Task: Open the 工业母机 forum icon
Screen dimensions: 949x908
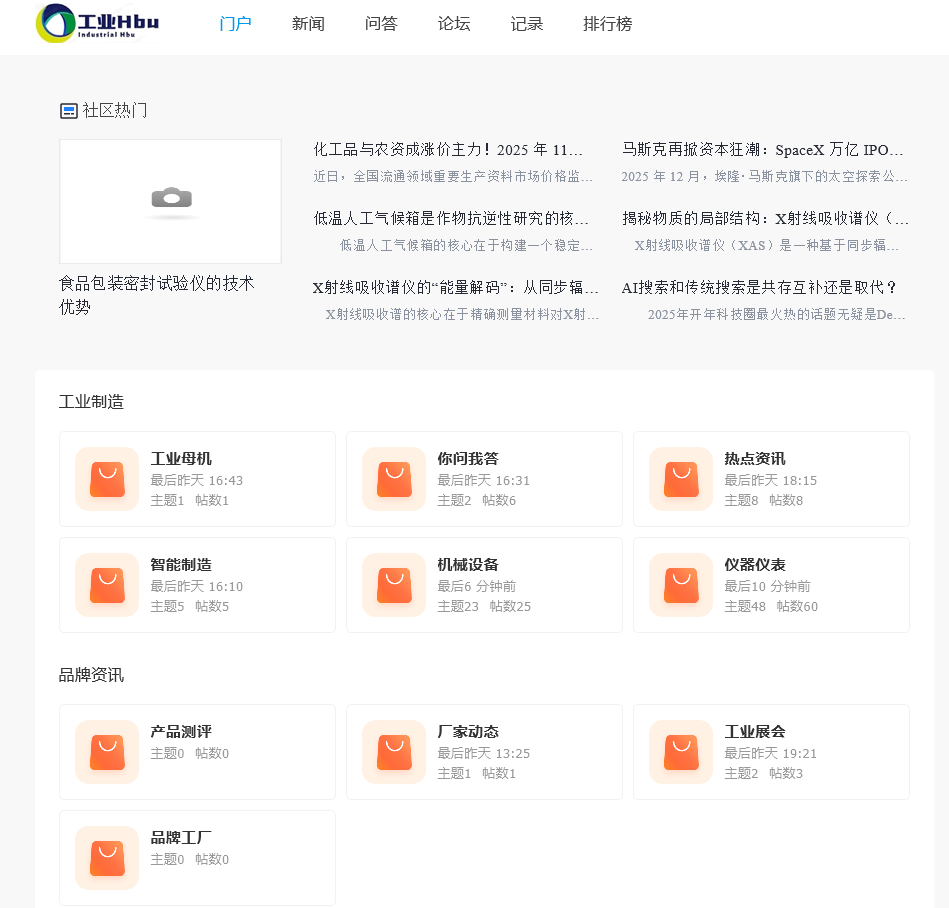Action: tap(106, 478)
